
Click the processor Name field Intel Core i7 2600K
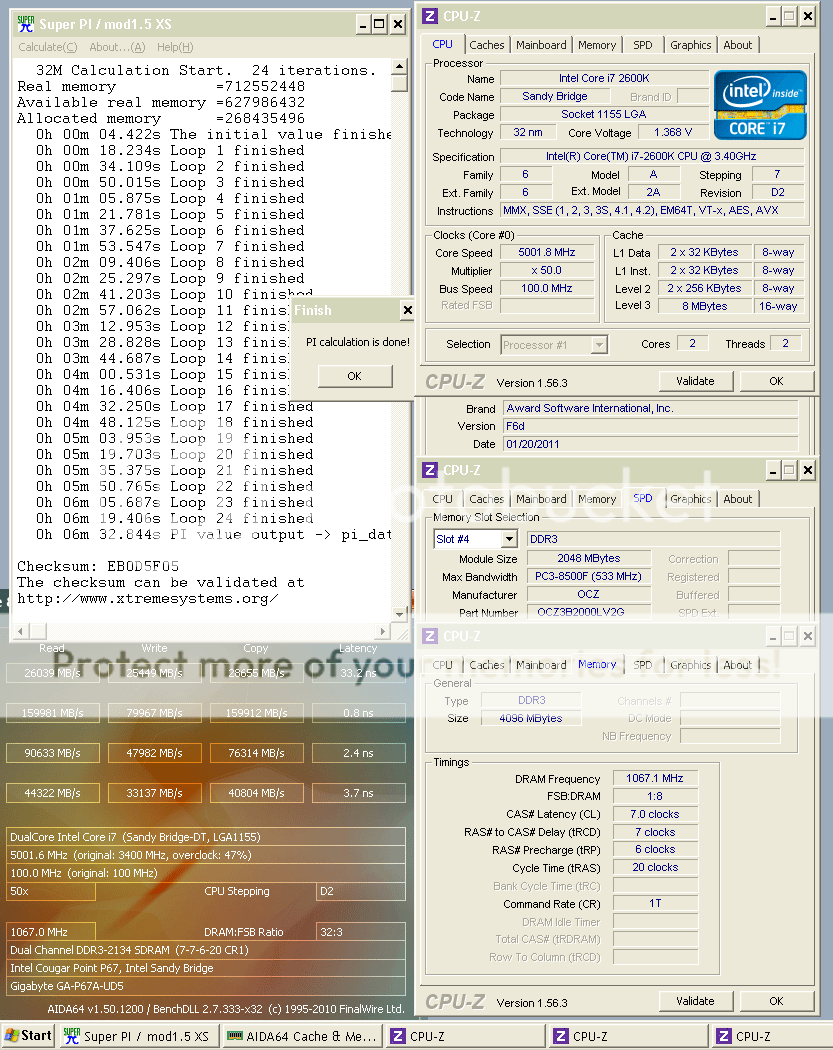(x=604, y=78)
